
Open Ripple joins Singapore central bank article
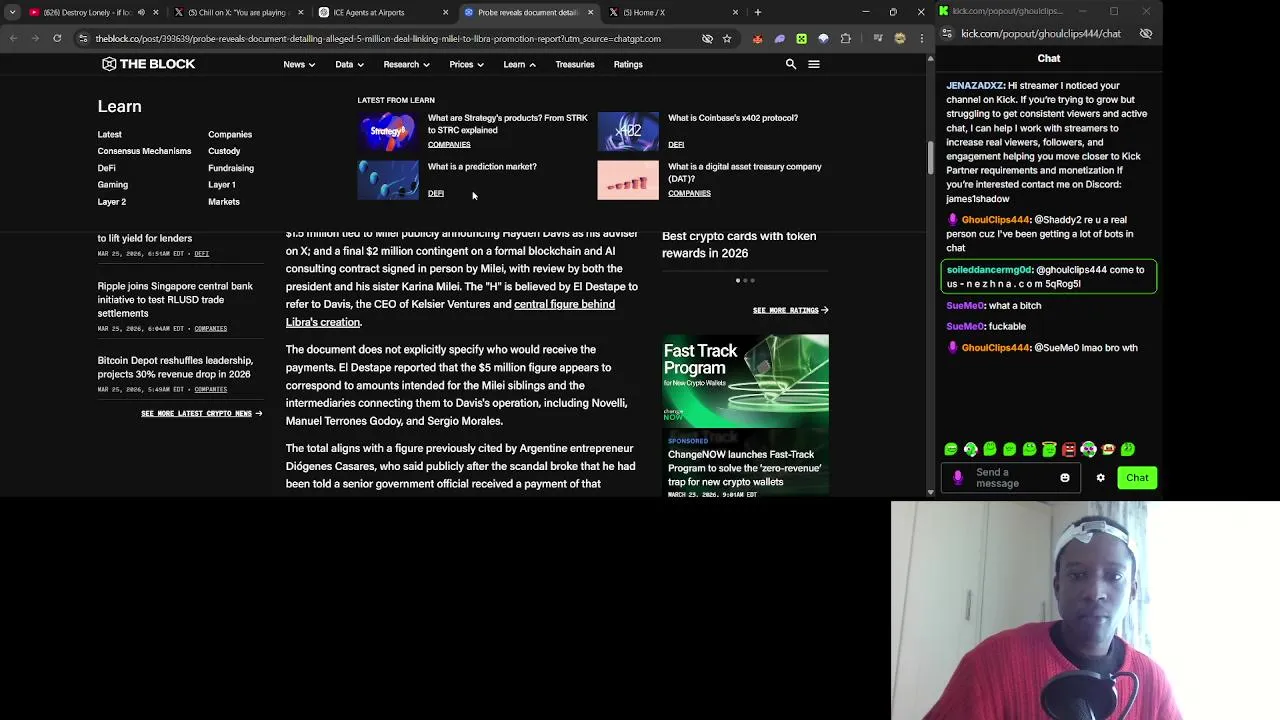tap(175, 299)
